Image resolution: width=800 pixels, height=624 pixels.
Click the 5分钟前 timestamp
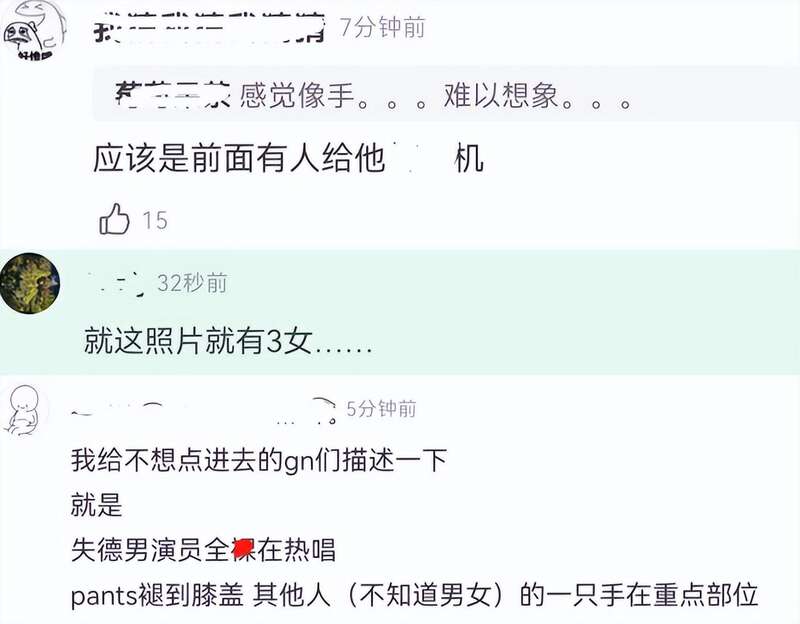pos(381,409)
